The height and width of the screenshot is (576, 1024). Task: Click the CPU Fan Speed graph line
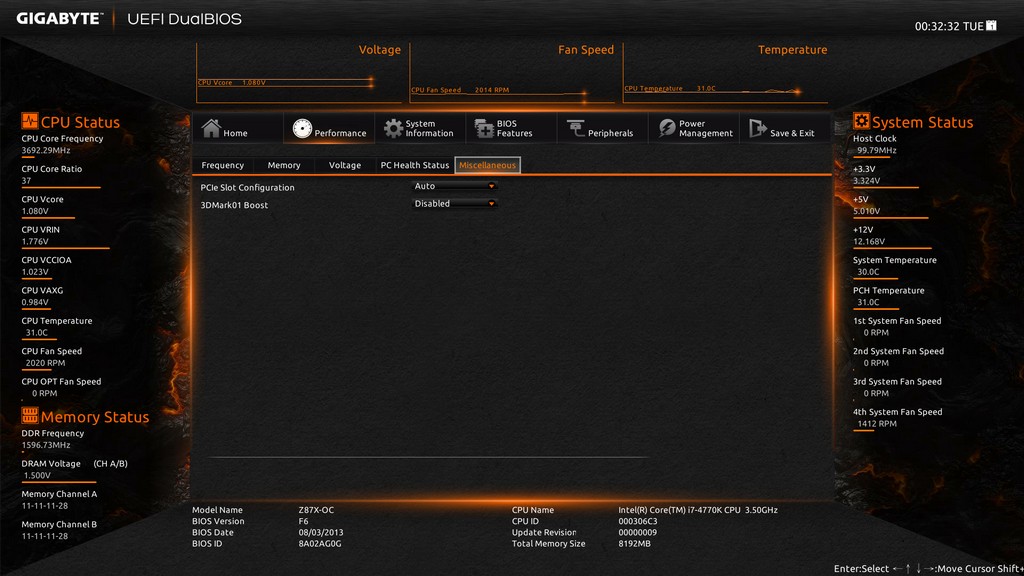[x=499, y=91]
